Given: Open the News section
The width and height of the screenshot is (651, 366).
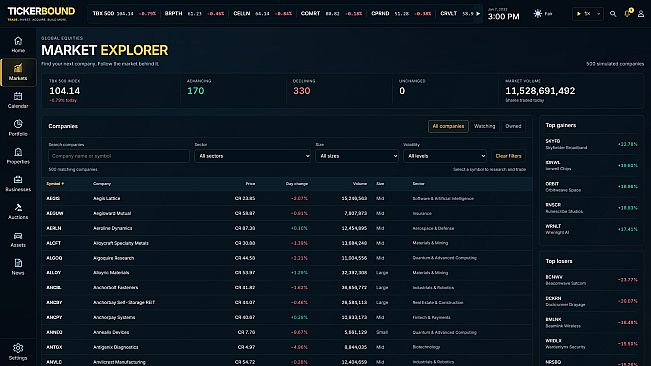Looking at the screenshot, I should (x=18, y=267).
